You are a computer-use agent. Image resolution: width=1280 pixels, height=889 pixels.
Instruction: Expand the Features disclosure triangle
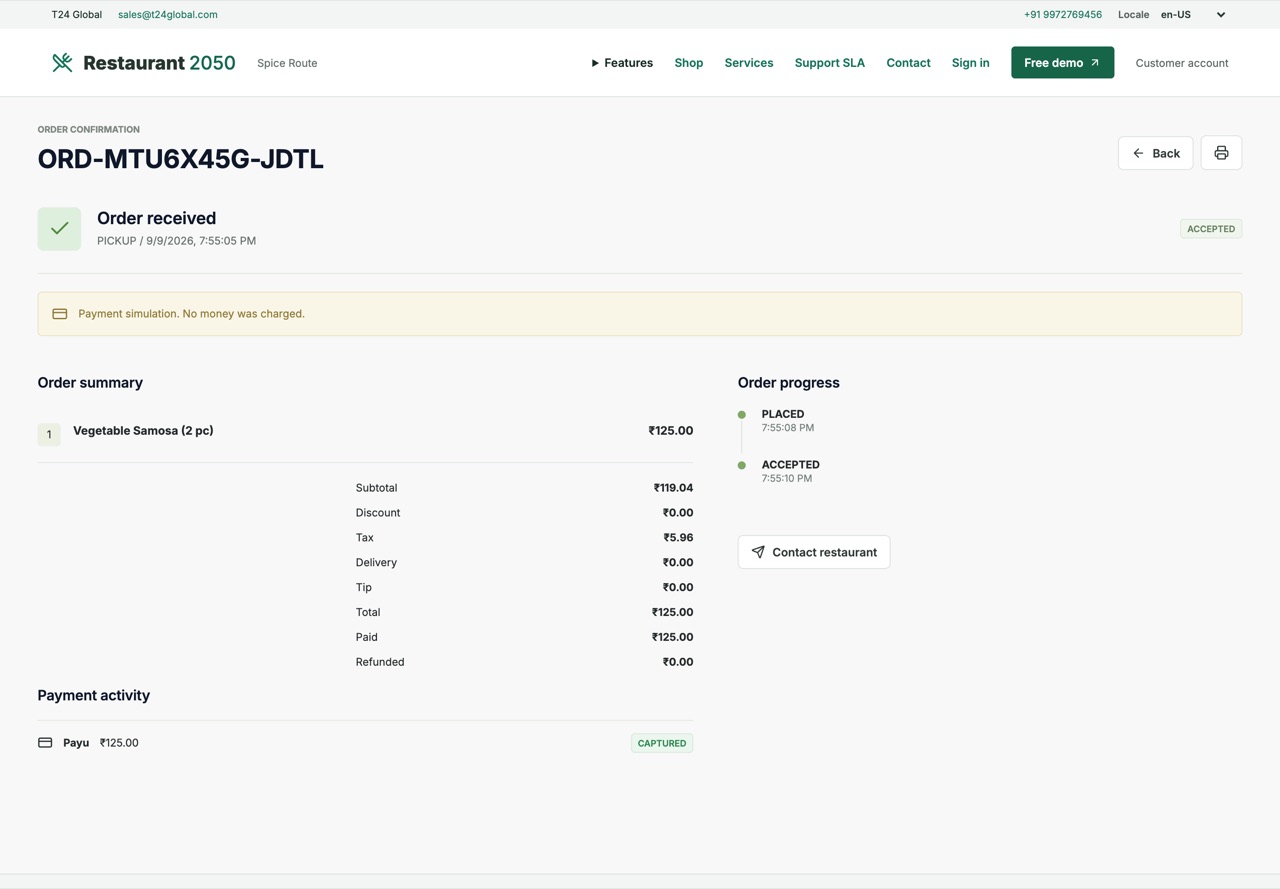595,63
